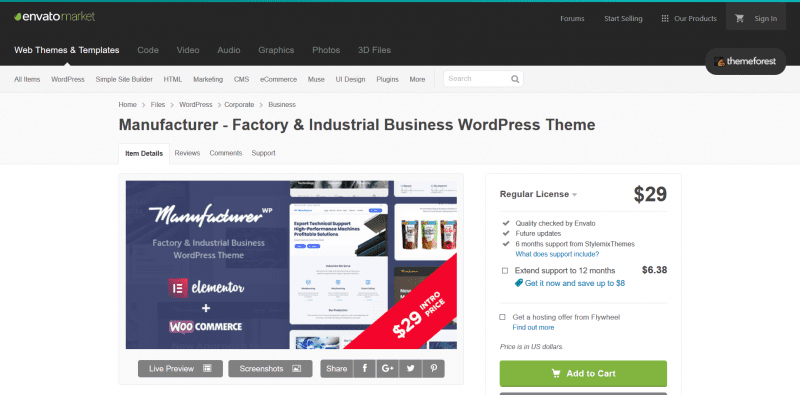Open the 3D Files section

tap(374, 50)
